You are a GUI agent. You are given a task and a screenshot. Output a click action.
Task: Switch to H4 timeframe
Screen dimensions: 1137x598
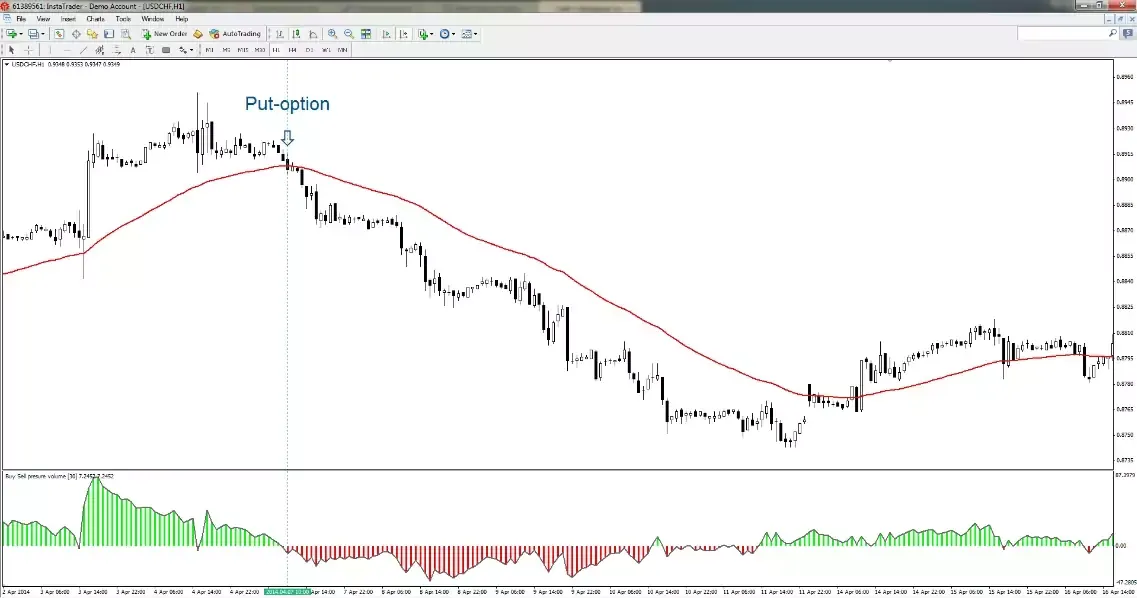point(292,50)
